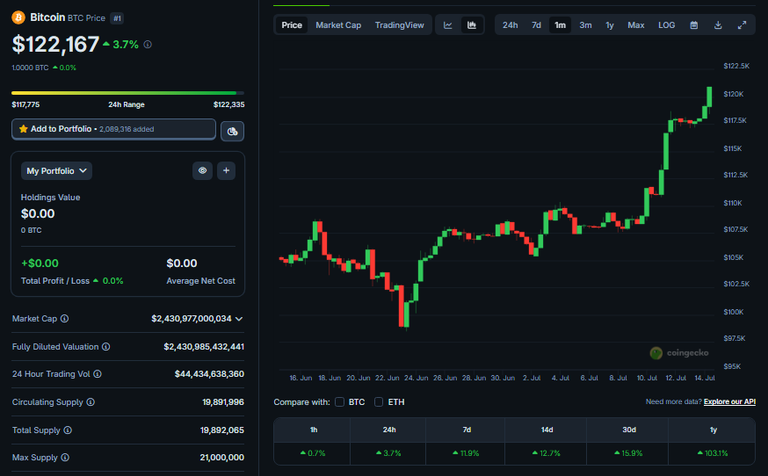This screenshot has height=476, width=768.
Task: Click the Max Supply value 21,000,000
Action: point(222,457)
